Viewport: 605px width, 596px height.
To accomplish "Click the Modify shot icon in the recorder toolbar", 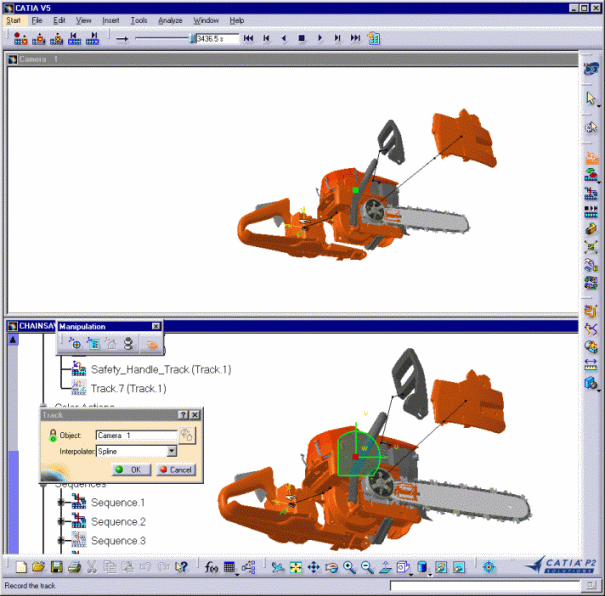I will [x=39, y=38].
